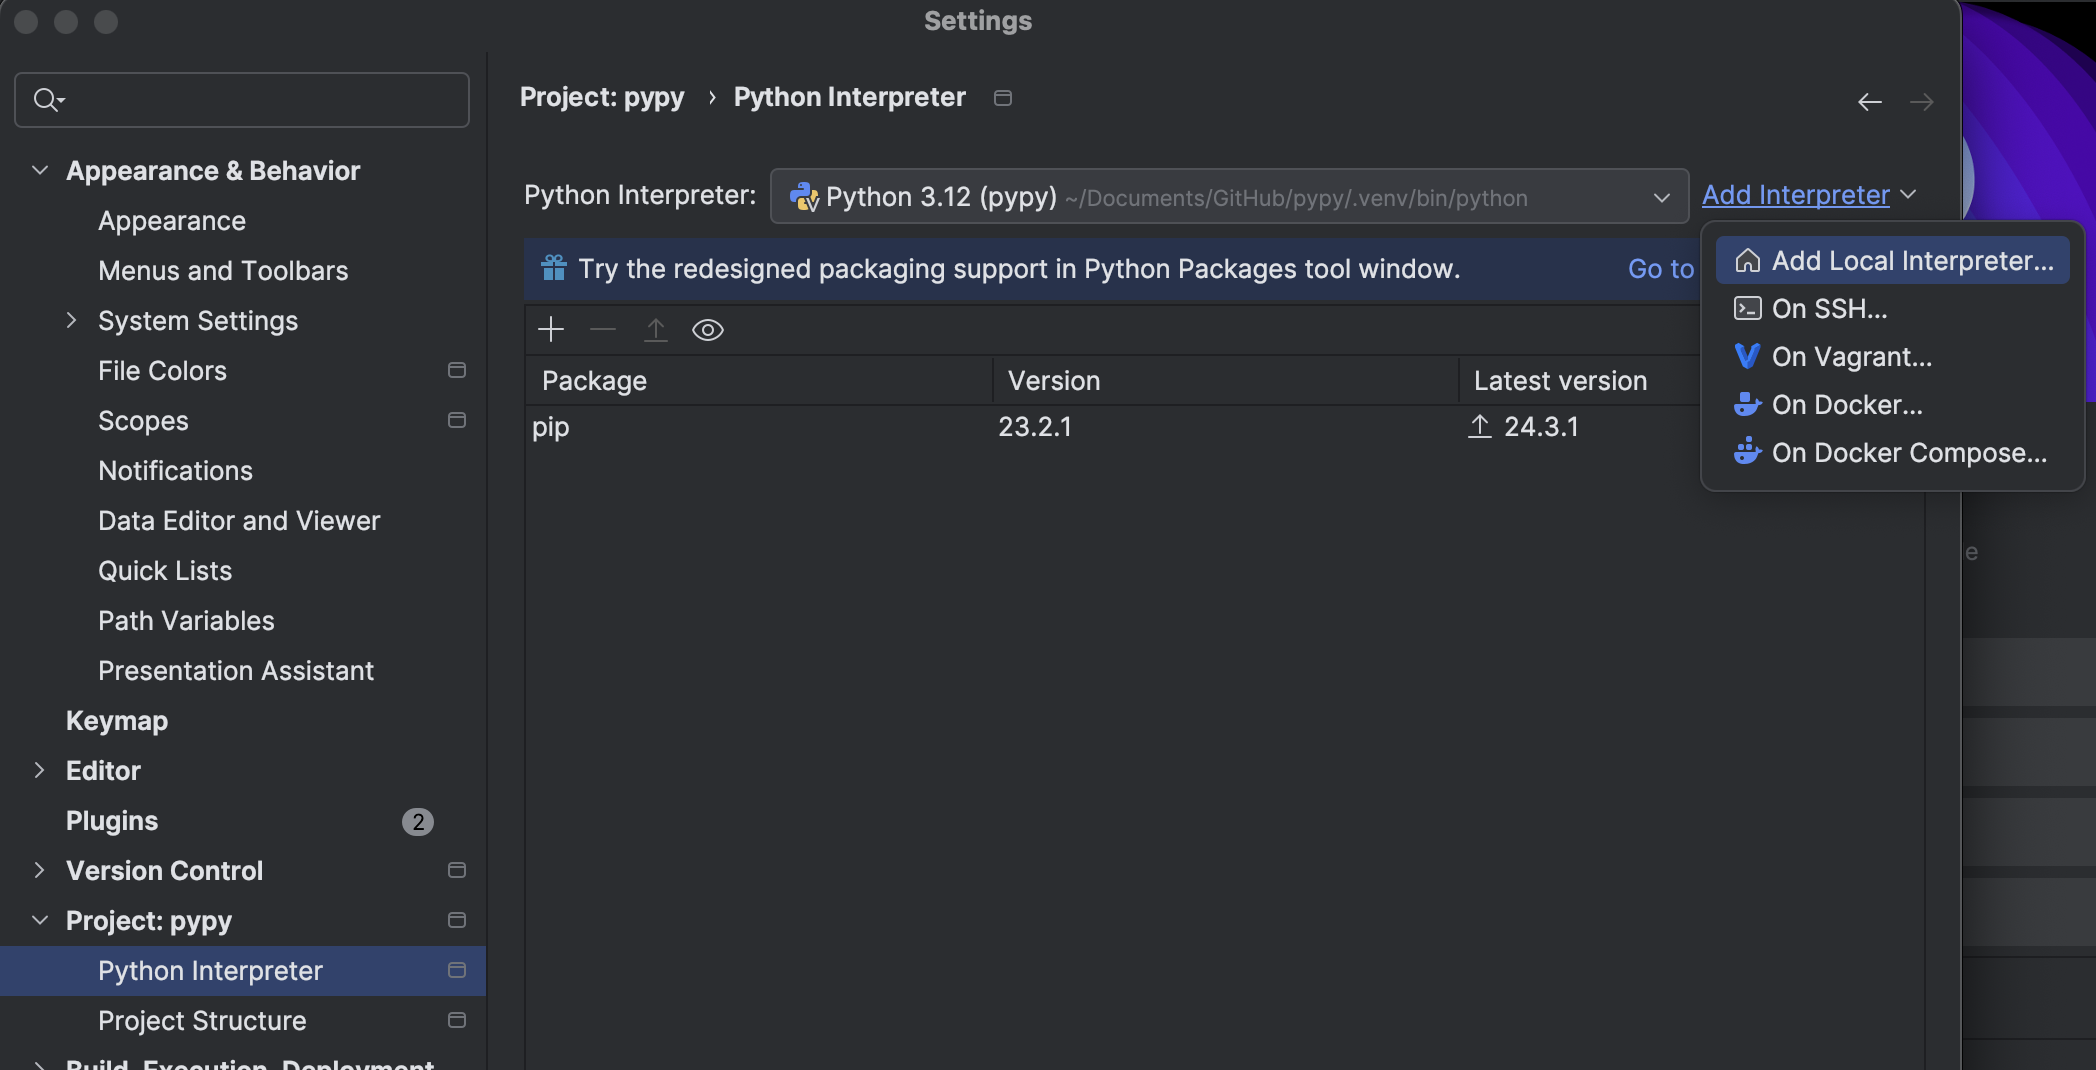This screenshot has width=2096, height=1070.
Task: Select the pip package row
Action: pyautogui.click(x=760, y=427)
